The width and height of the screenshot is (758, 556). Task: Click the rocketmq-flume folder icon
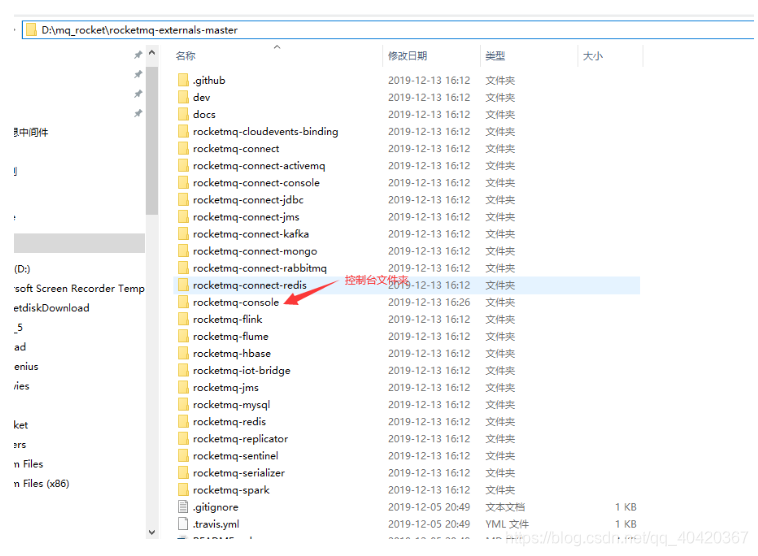click(x=183, y=337)
